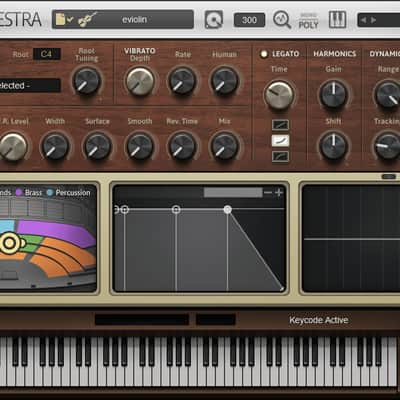The height and width of the screenshot is (400, 400).
Task: Click the wide black display above keyboard
Action: [142, 319]
